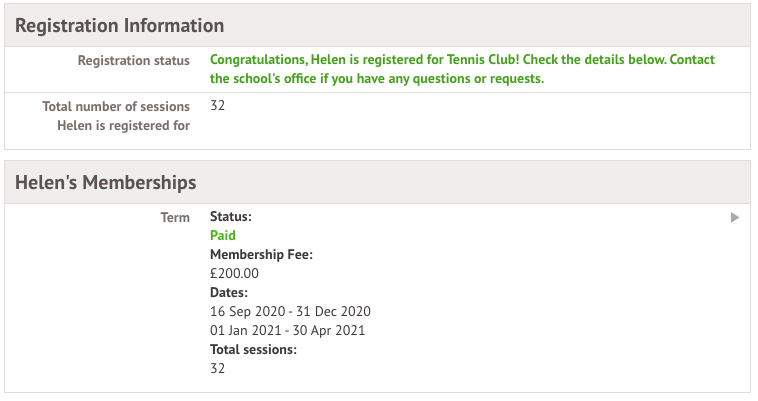Select the 01 Jan 2021 - 30 Apr 2021 date range
758x401 pixels.
click(287, 330)
